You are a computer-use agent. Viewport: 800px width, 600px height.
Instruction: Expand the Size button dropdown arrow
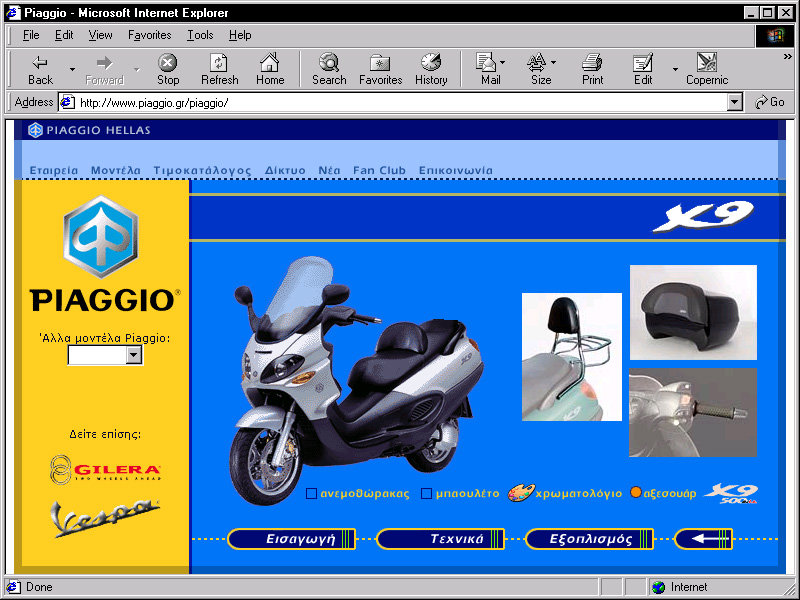point(554,62)
